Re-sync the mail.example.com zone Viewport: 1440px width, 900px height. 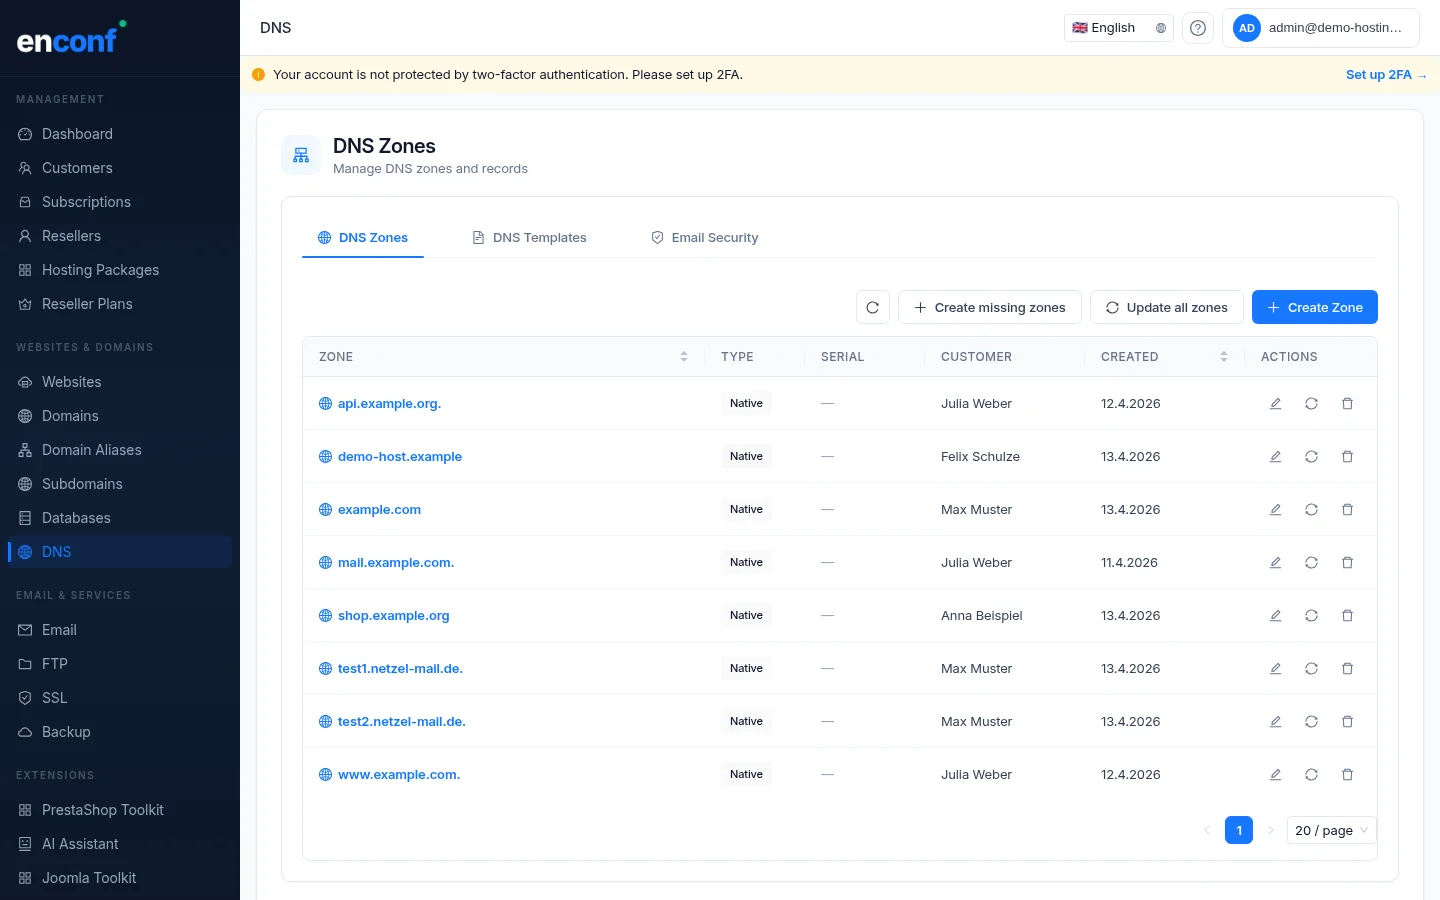(1311, 562)
